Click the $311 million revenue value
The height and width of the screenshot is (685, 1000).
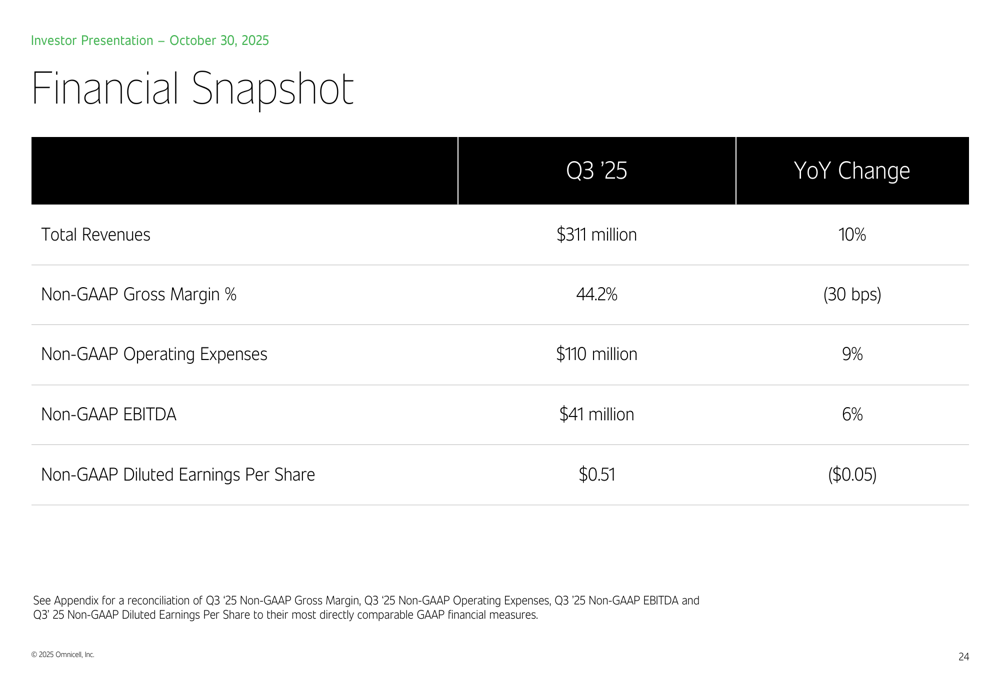597,235
